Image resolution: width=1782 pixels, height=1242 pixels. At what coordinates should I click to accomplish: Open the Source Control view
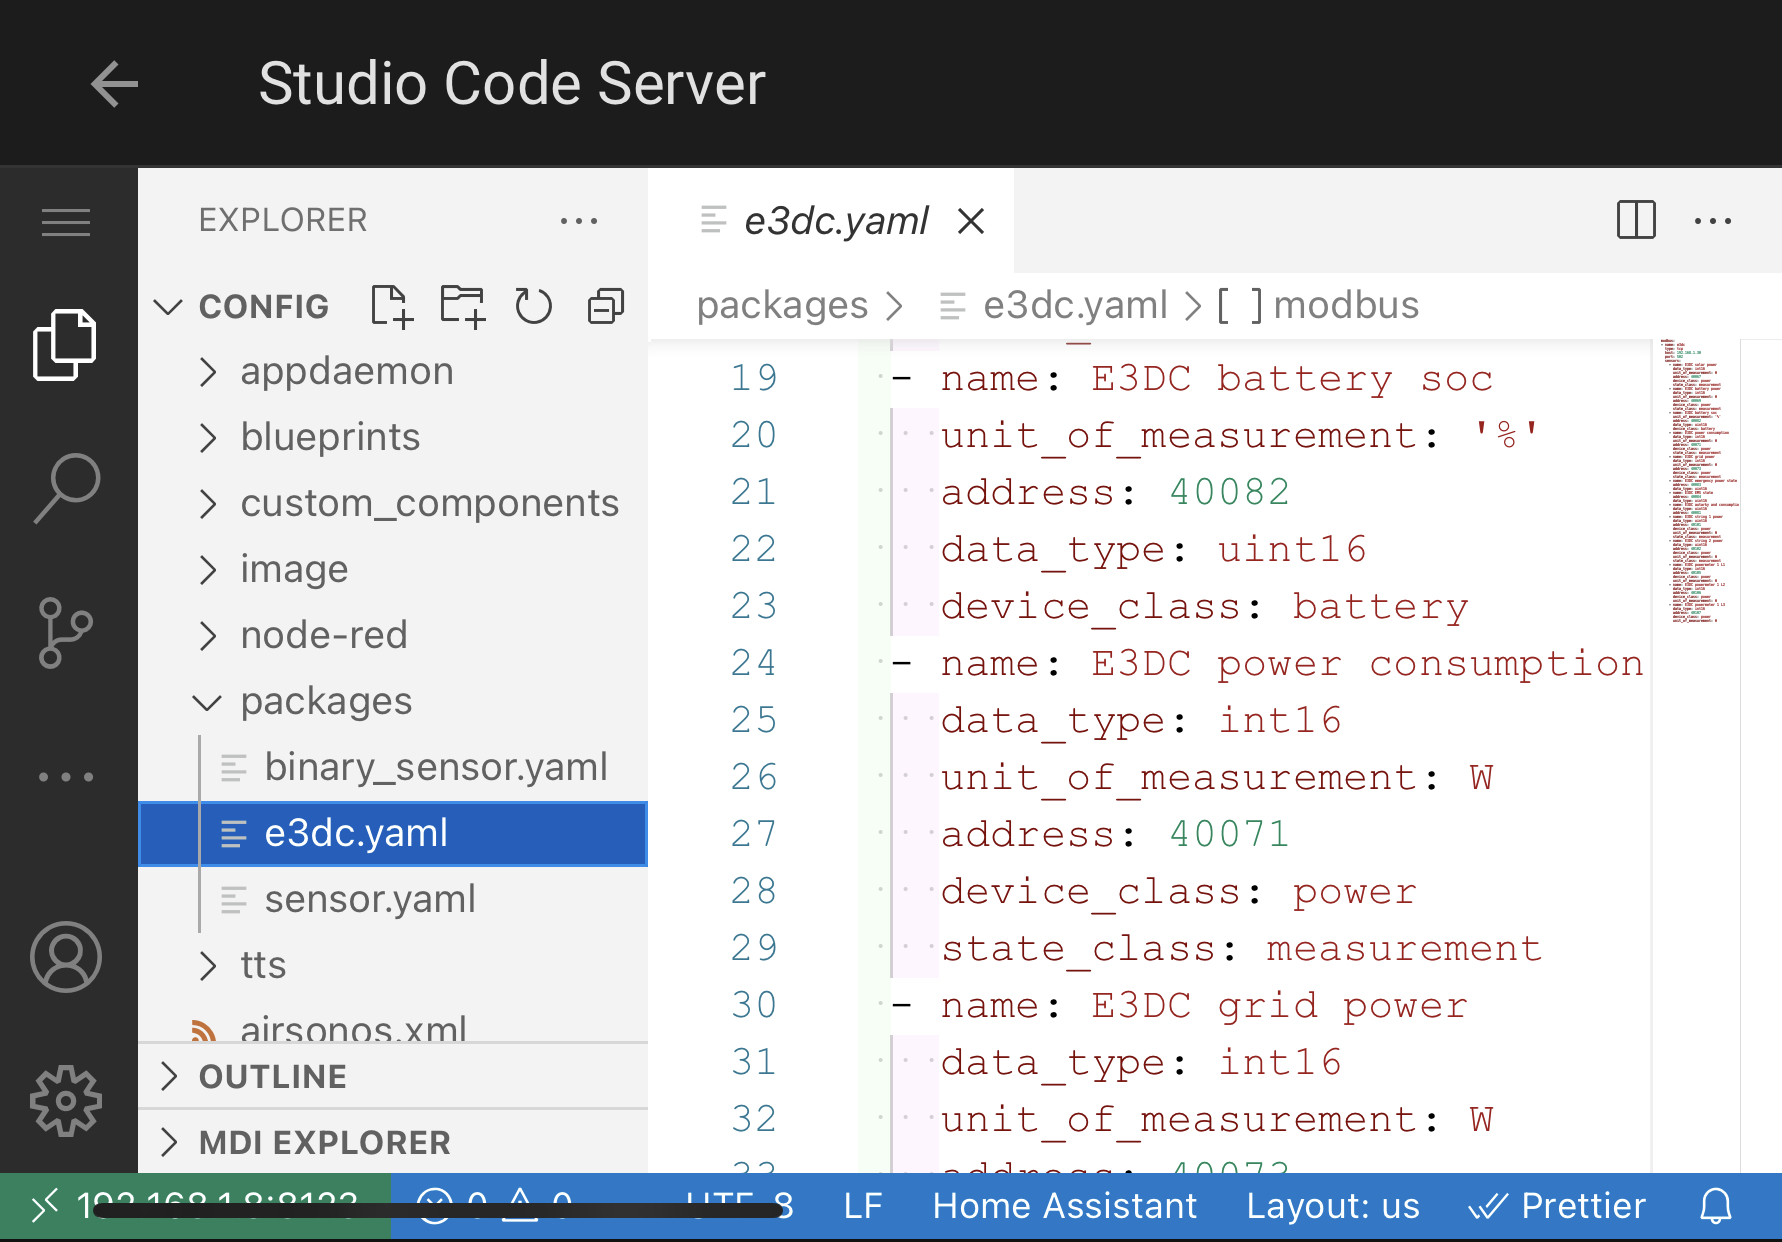point(66,632)
